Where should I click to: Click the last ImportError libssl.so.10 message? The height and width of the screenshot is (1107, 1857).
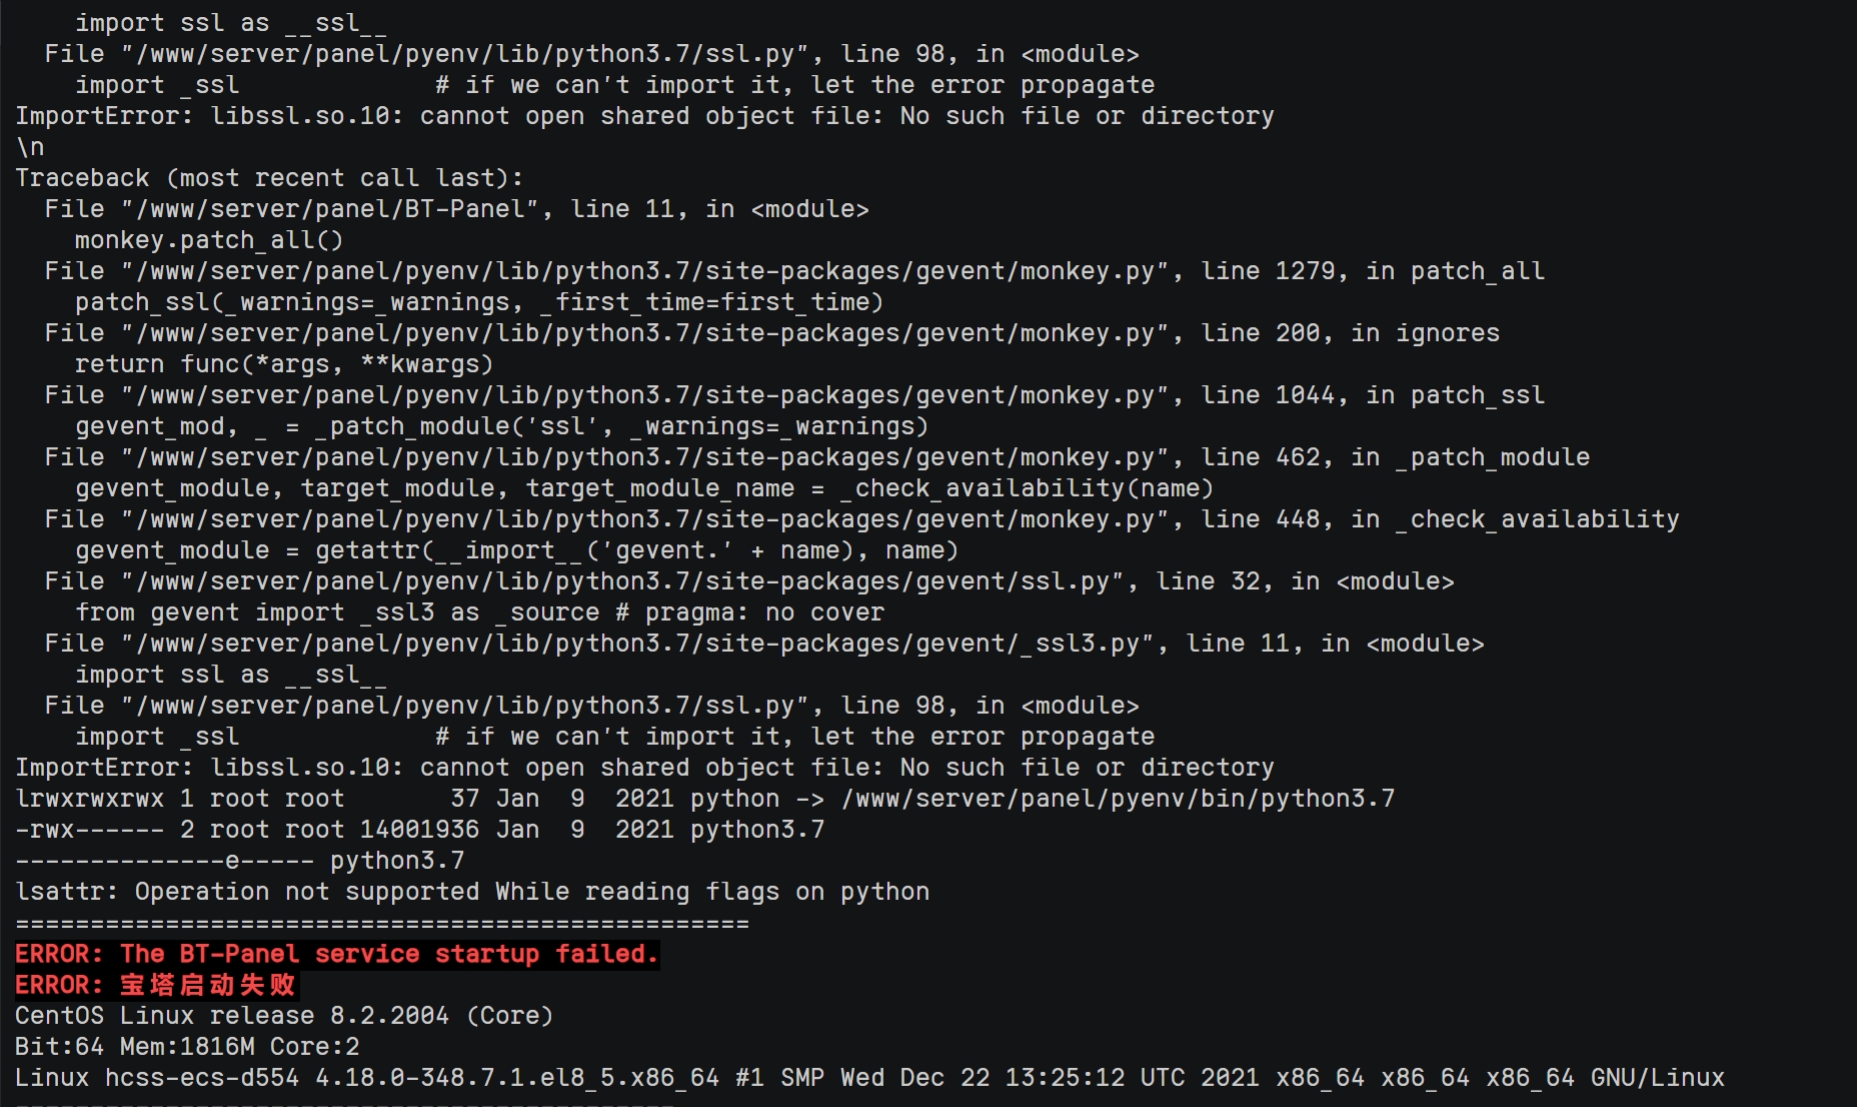click(x=645, y=768)
